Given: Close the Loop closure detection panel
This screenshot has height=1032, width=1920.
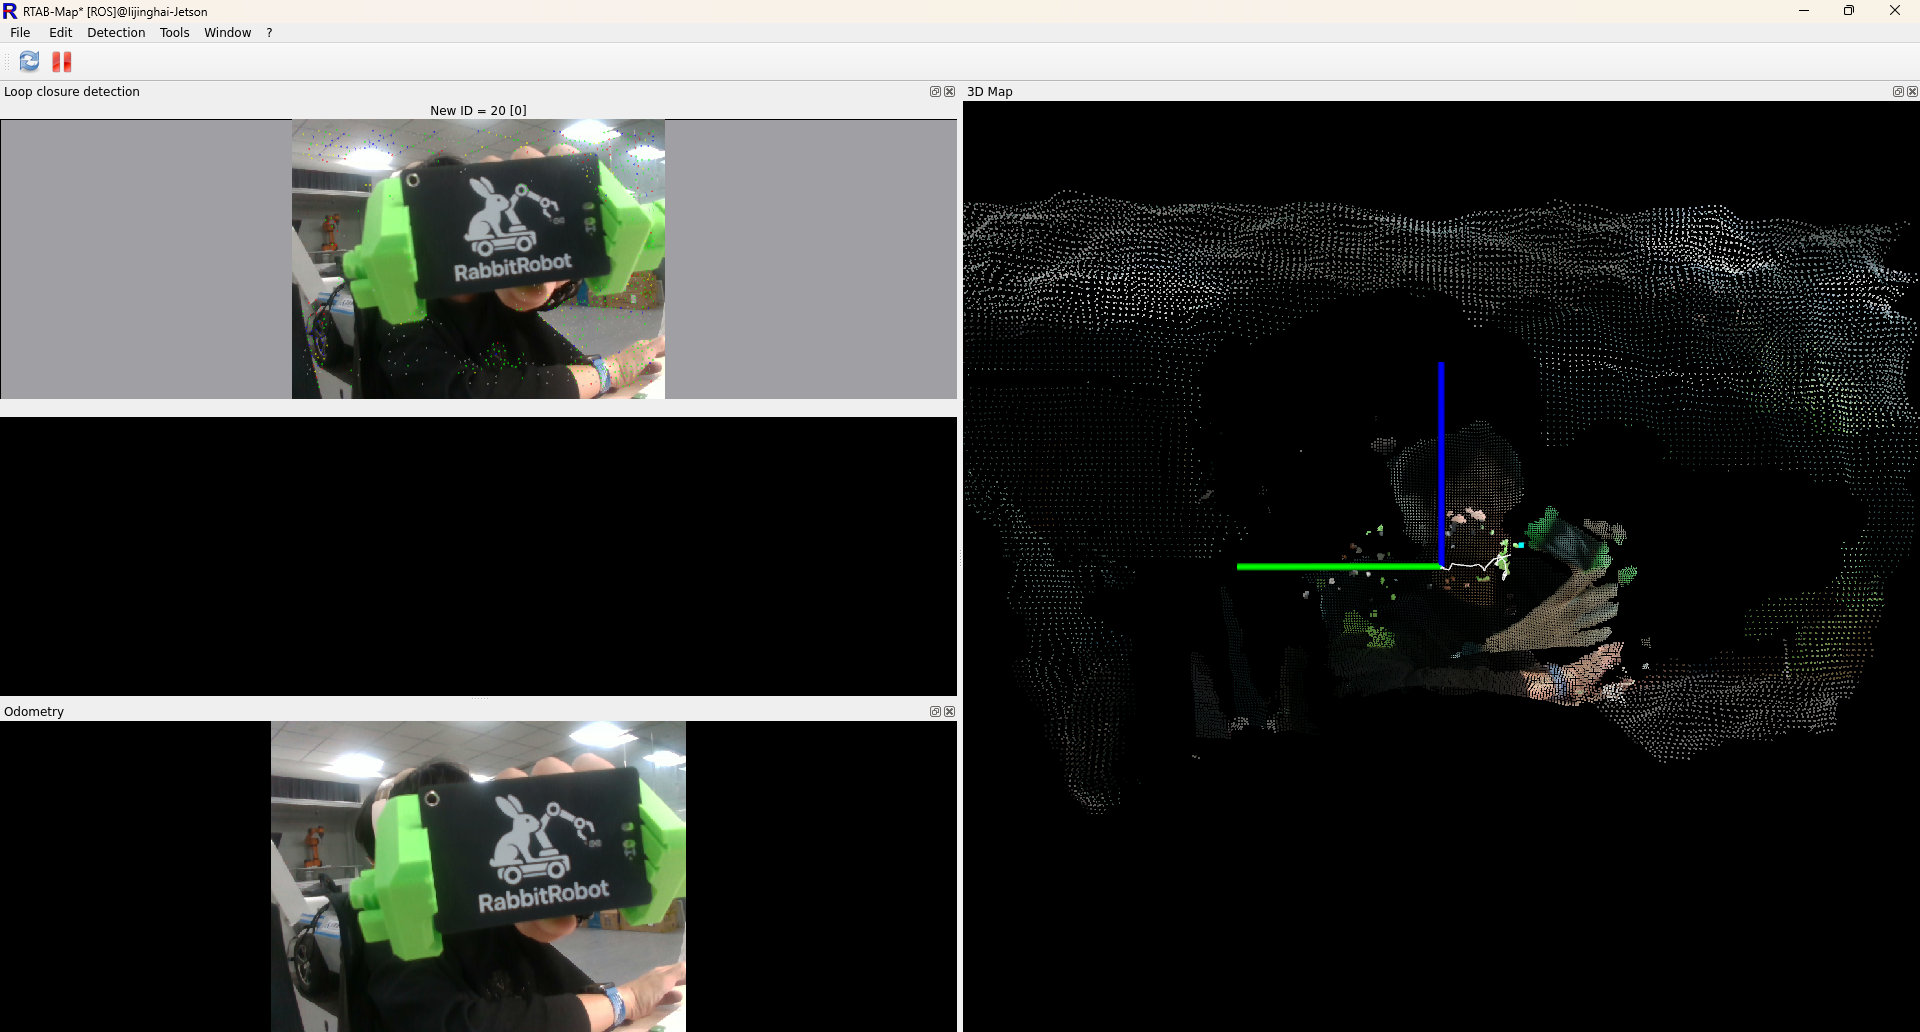Looking at the screenshot, I should [950, 92].
